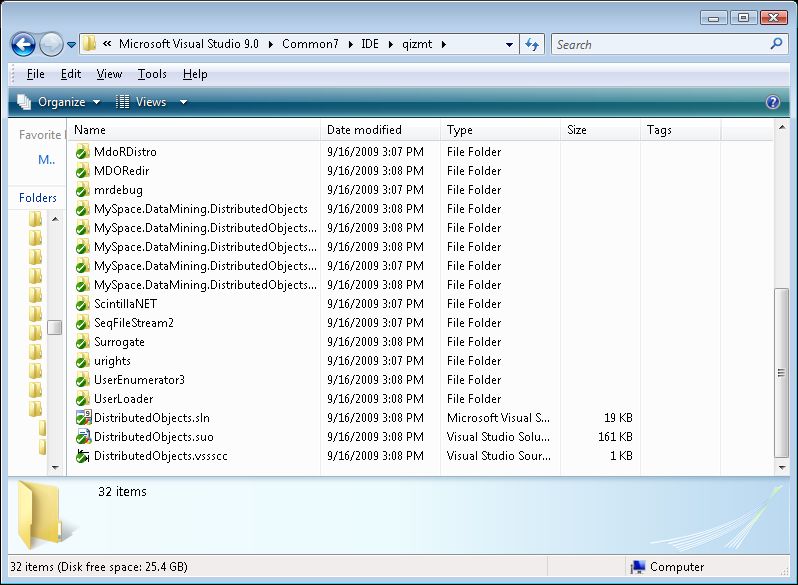Viewport: 798px width, 585px height.
Task: Click the file list scroll up arrow
Action: [782, 127]
